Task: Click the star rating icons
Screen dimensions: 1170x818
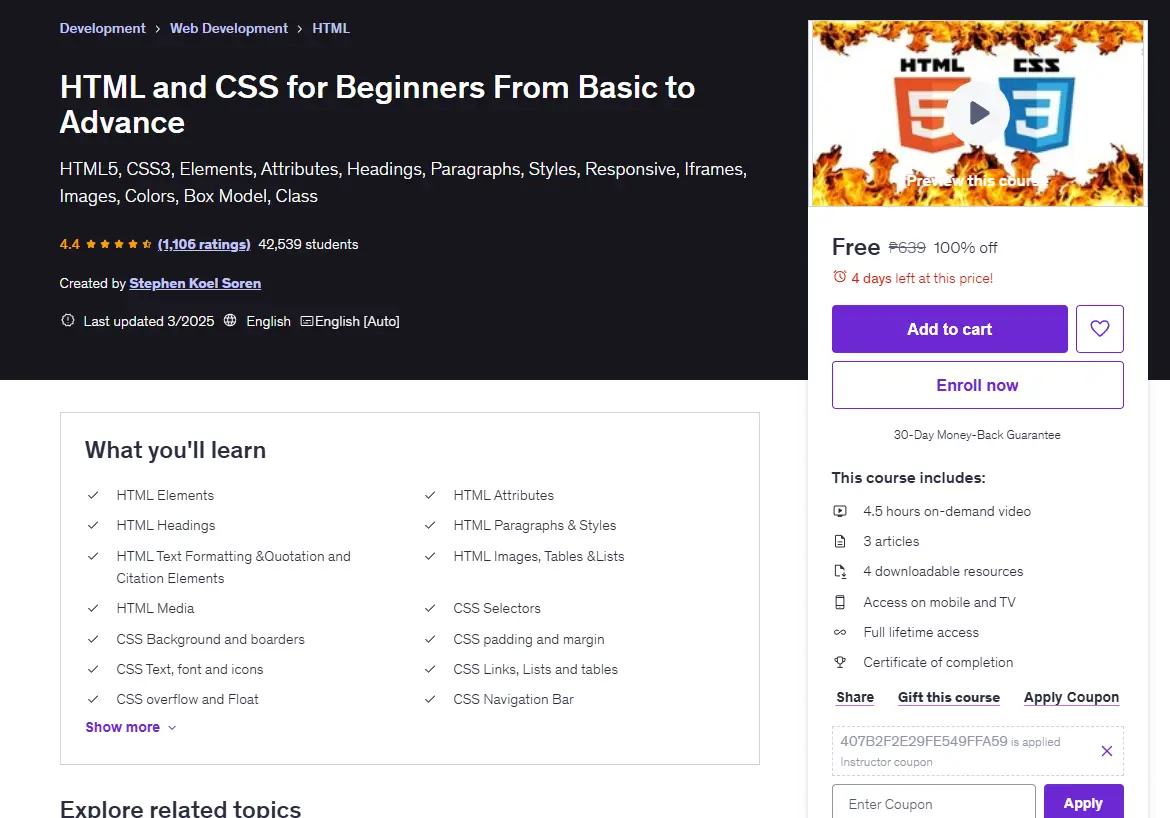Action: pyautogui.click(x=119, y=244)
